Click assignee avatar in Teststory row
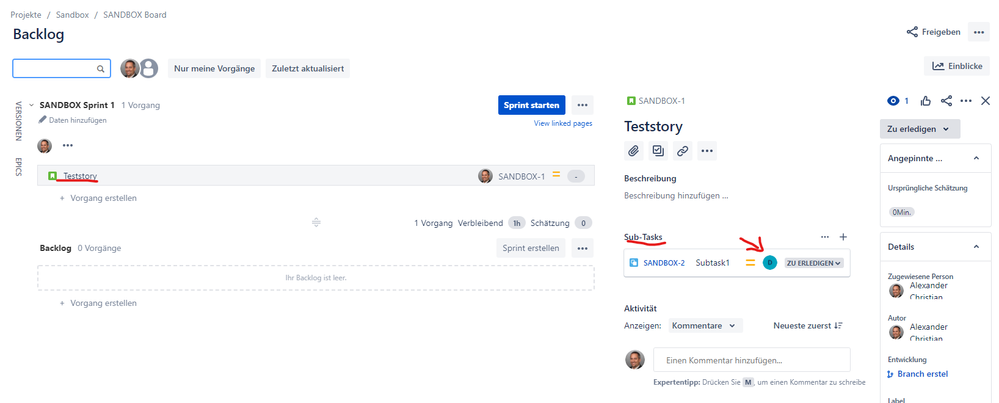 point(485,176)
